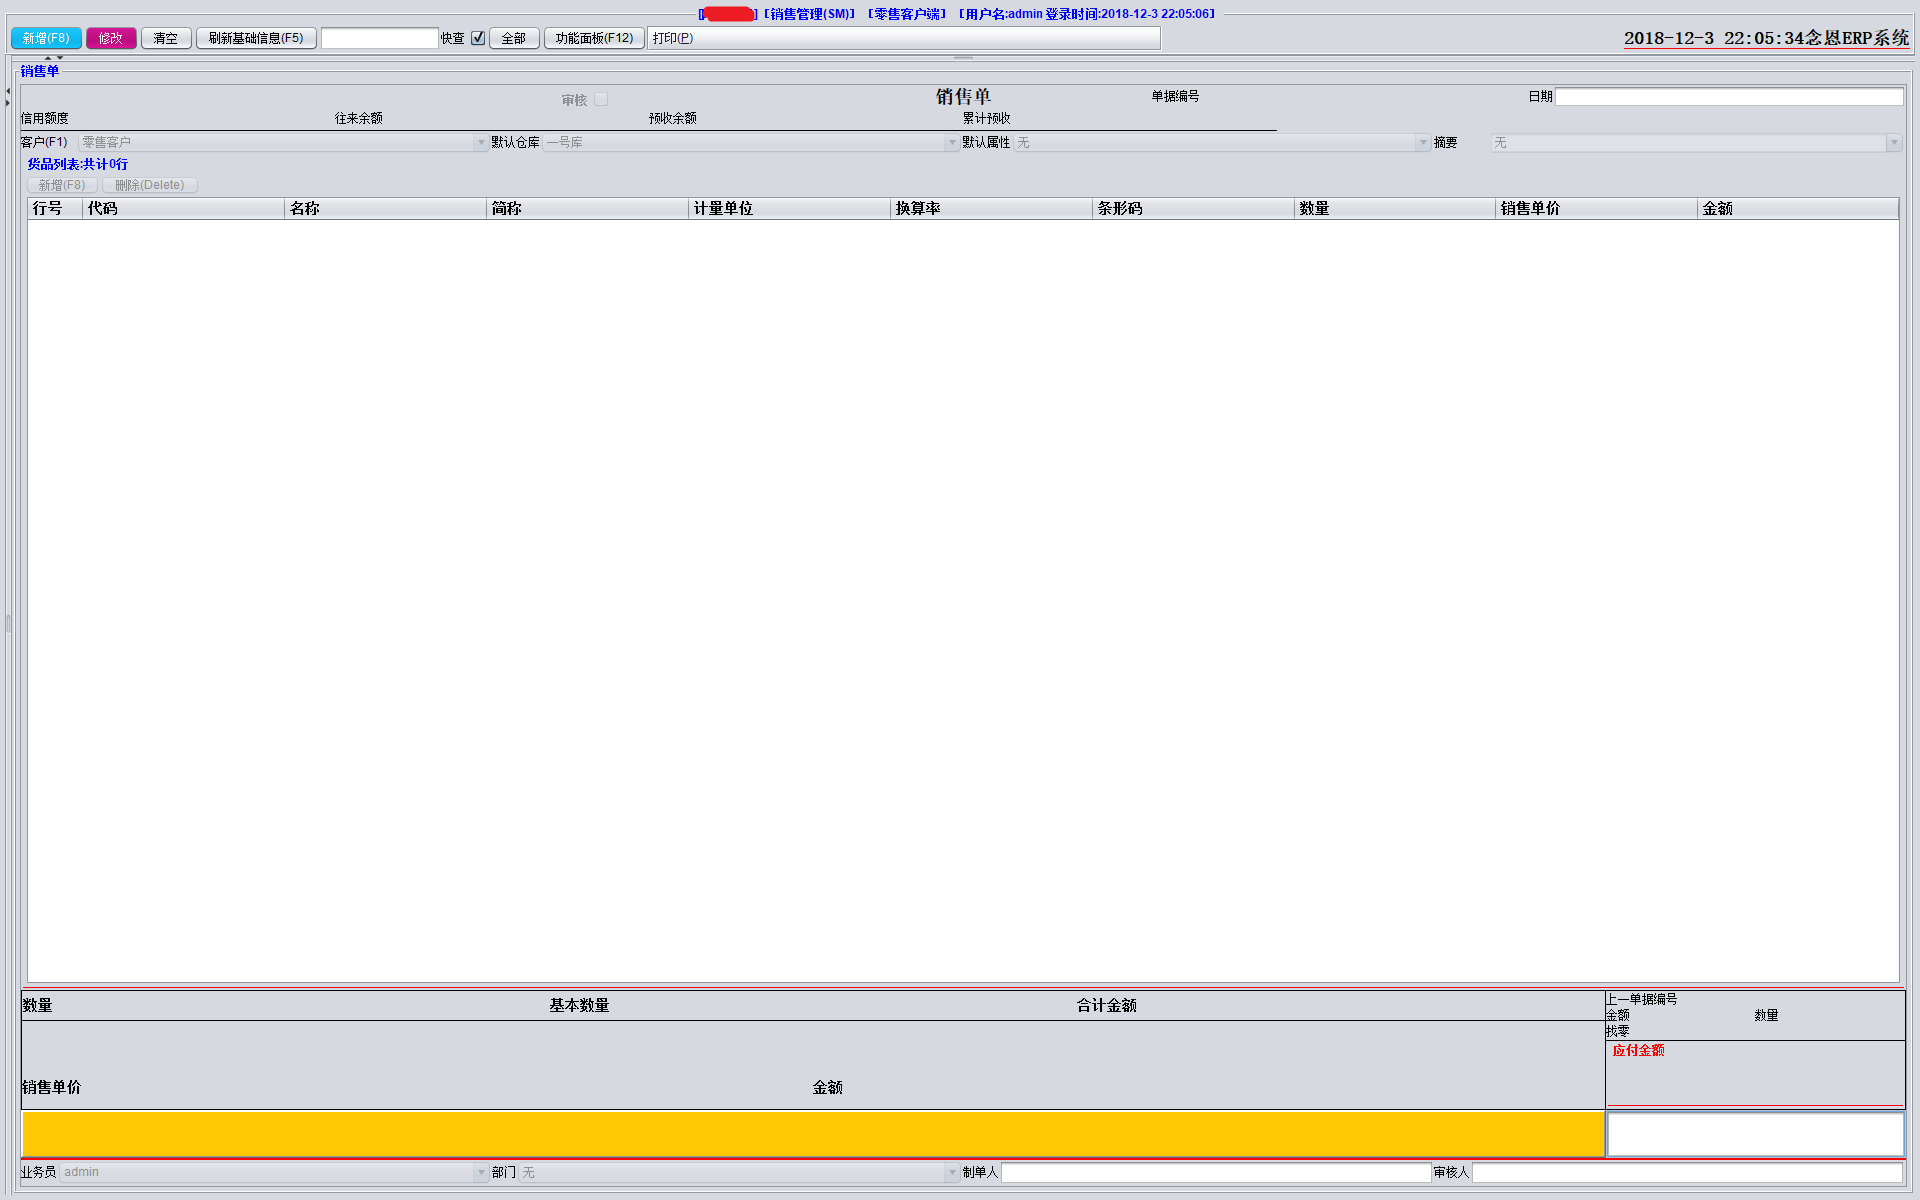Click the magenta 修改 button
1920x1200 pixels.
[x=111, y=38]
